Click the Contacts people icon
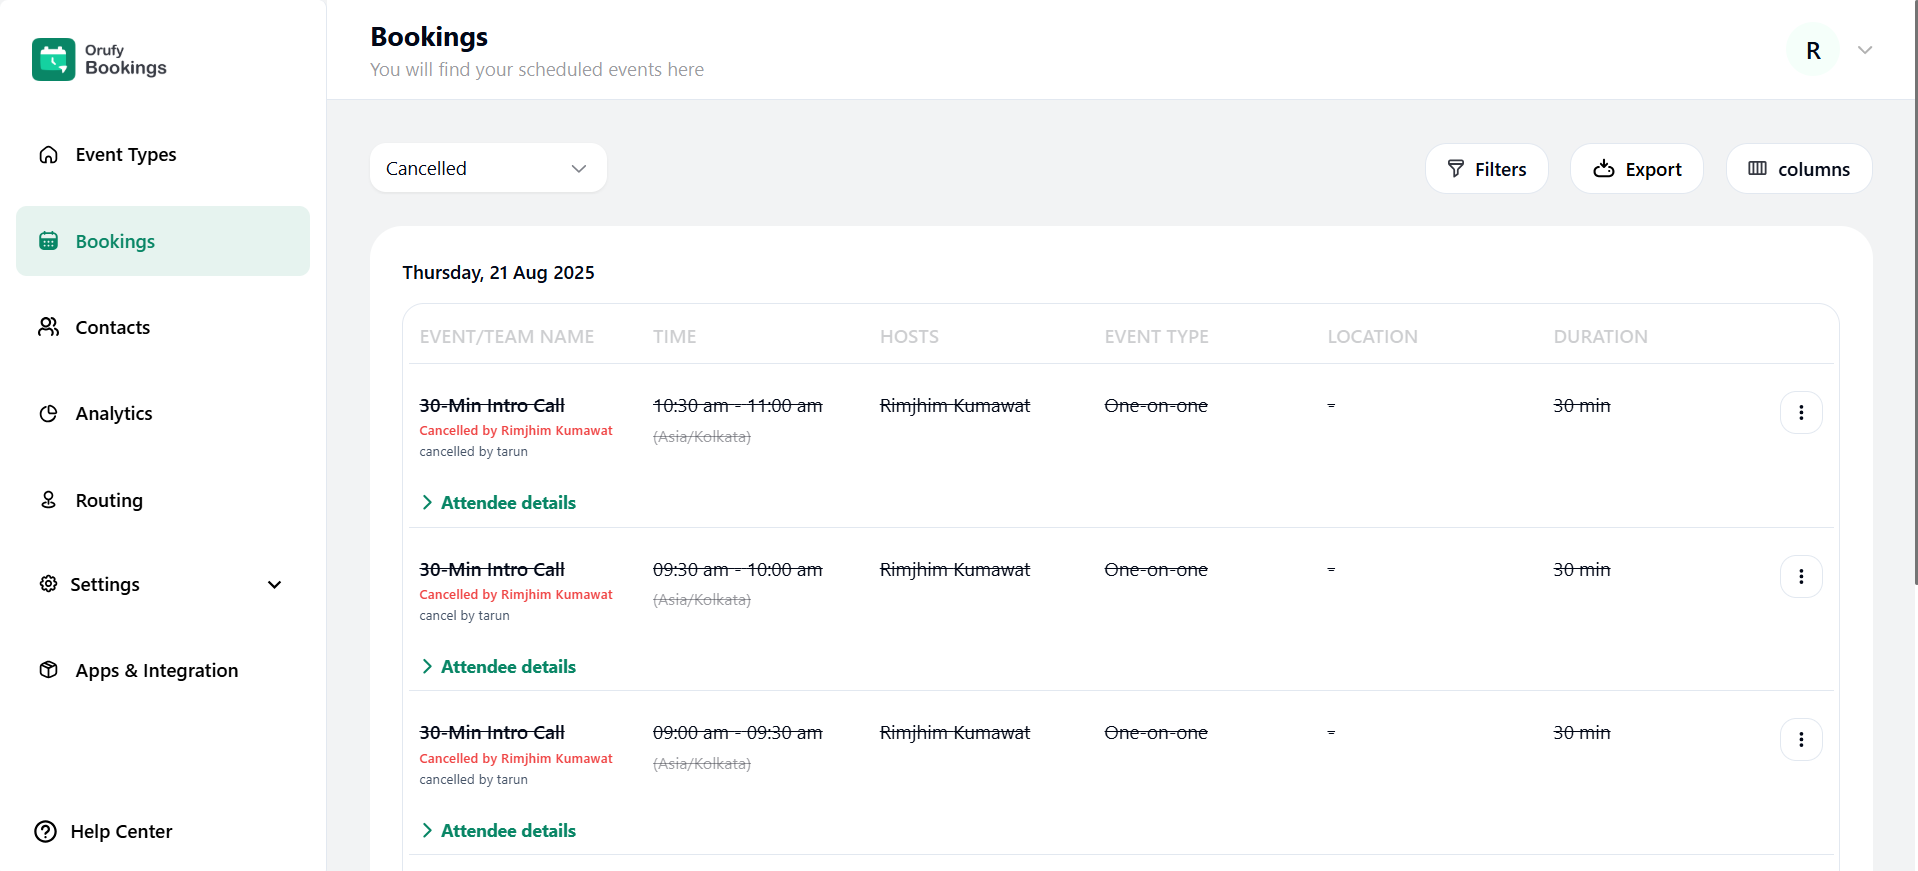Viewport: 1918px width, 871px height. click(48, 327)
